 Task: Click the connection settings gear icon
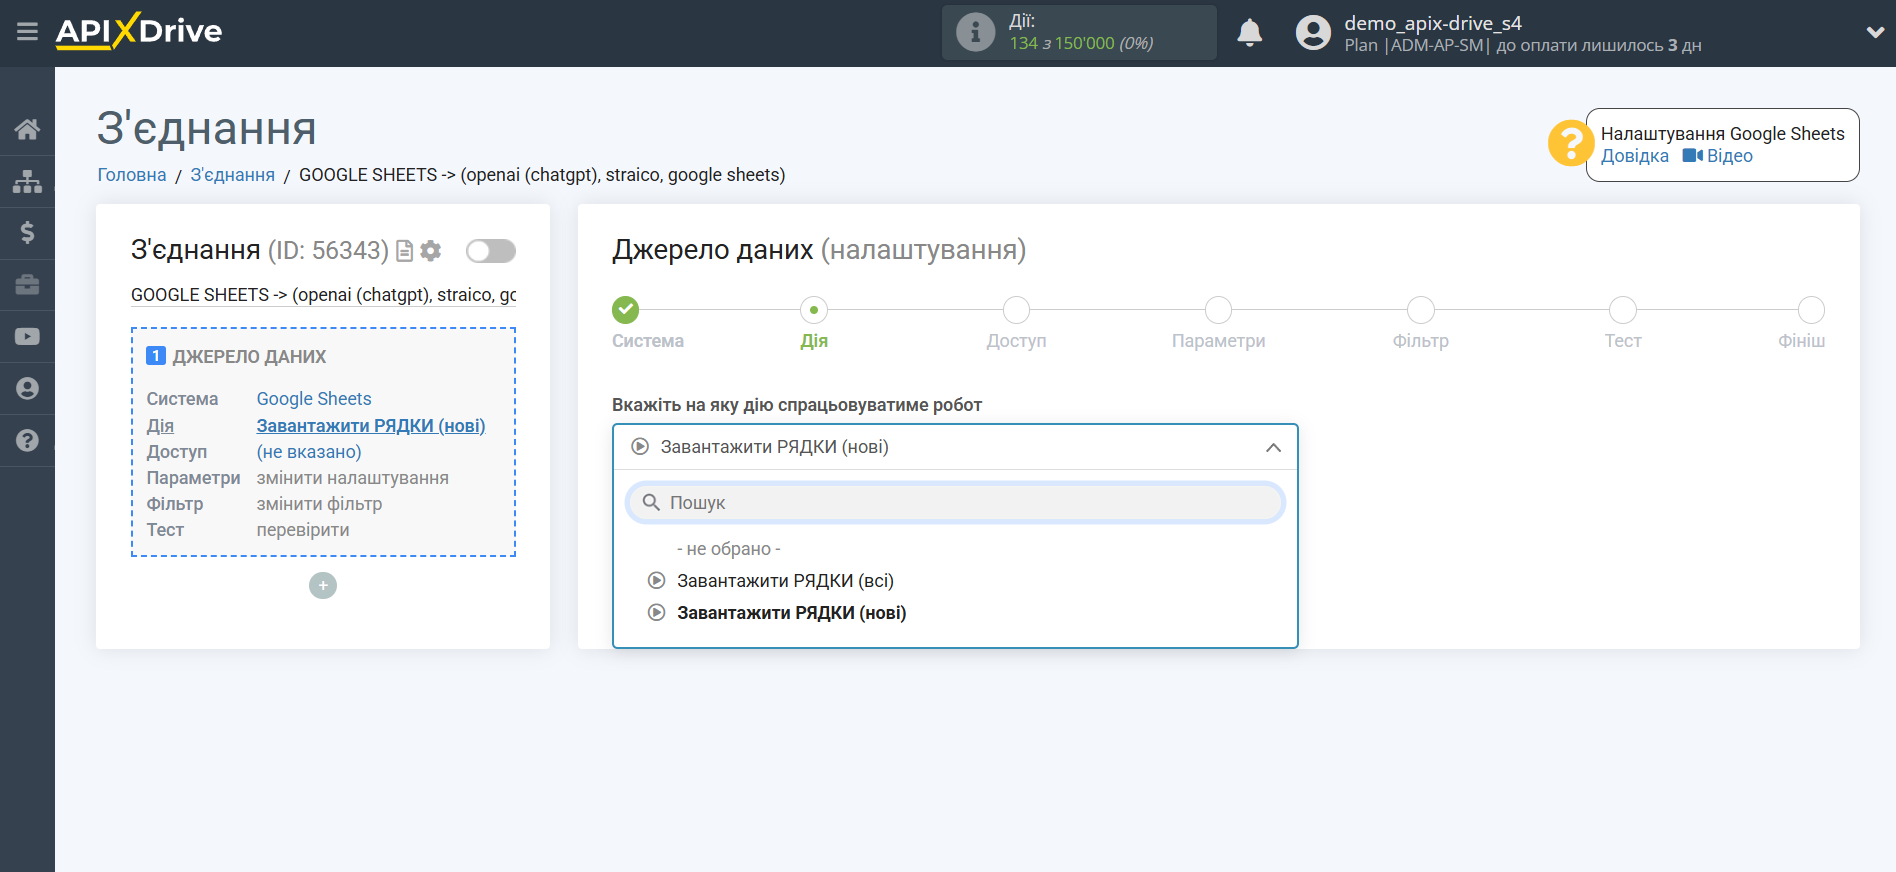(431, 251)
